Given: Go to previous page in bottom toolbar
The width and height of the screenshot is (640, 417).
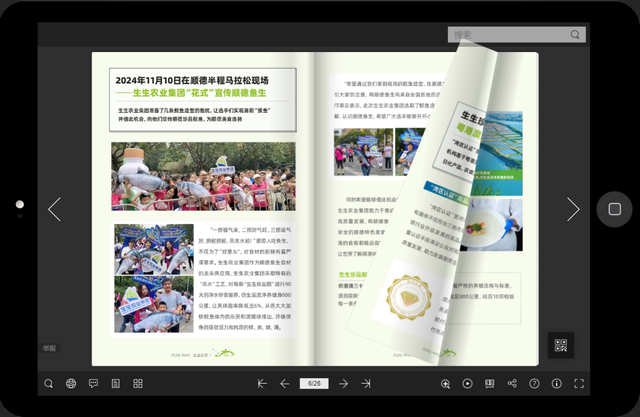Looking at the screenshot, I should [285, 384].
